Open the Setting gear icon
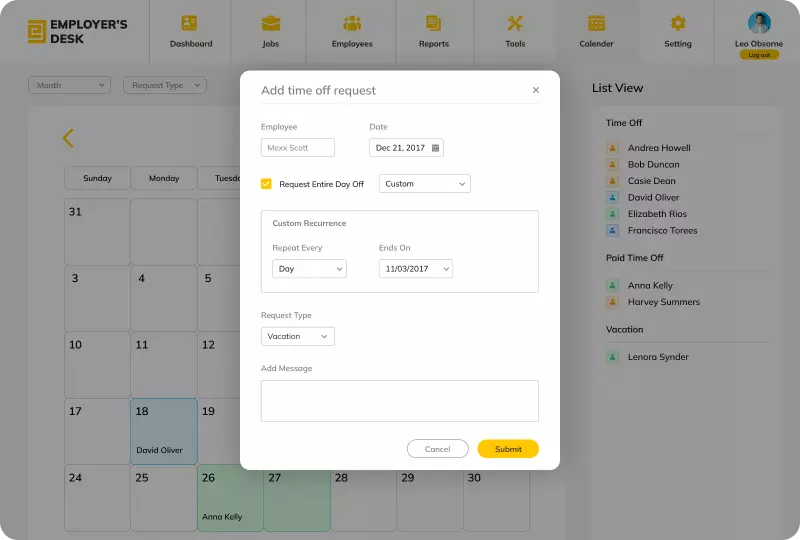The width and height of the screenshot is (800, 540). click(x=678, y=23)
